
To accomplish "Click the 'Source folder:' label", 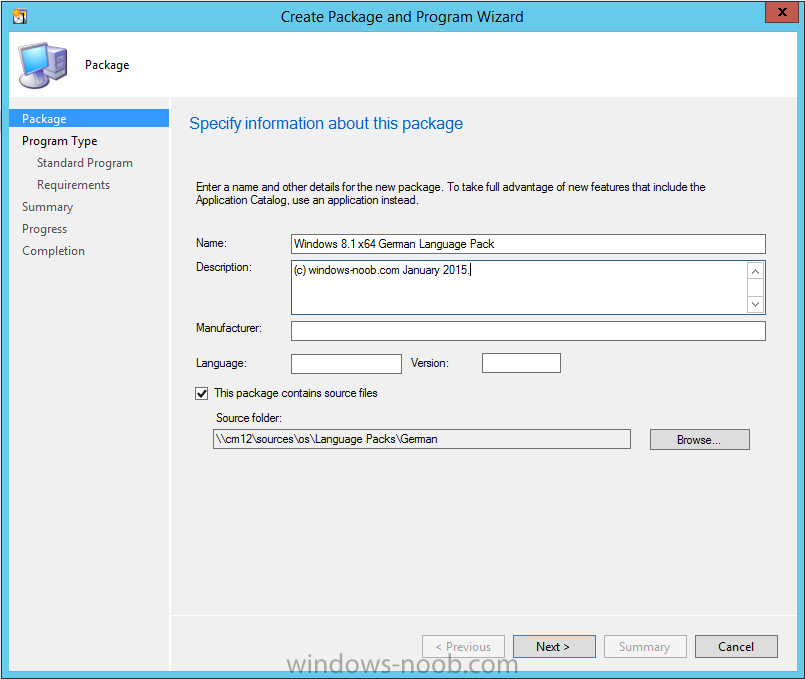I will (248, 418).
